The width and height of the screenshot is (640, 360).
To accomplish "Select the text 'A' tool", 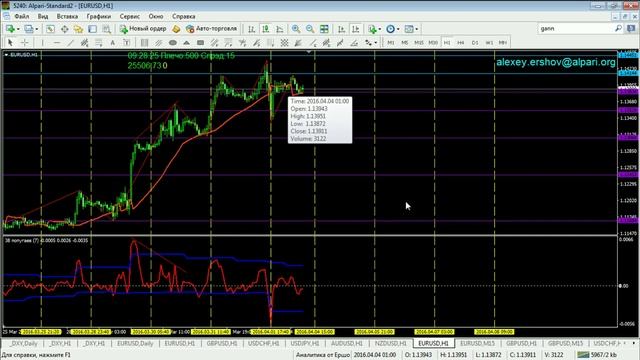I will 112,42.
